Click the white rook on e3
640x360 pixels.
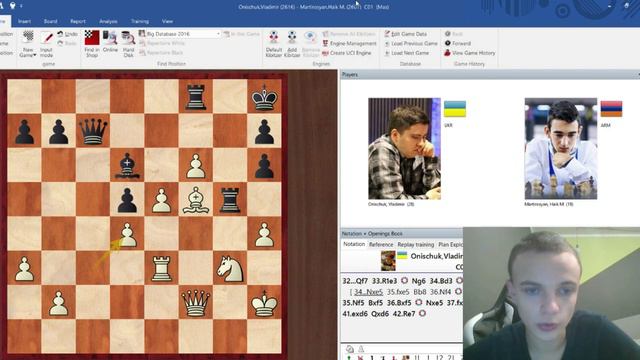[x=162, y=269]
